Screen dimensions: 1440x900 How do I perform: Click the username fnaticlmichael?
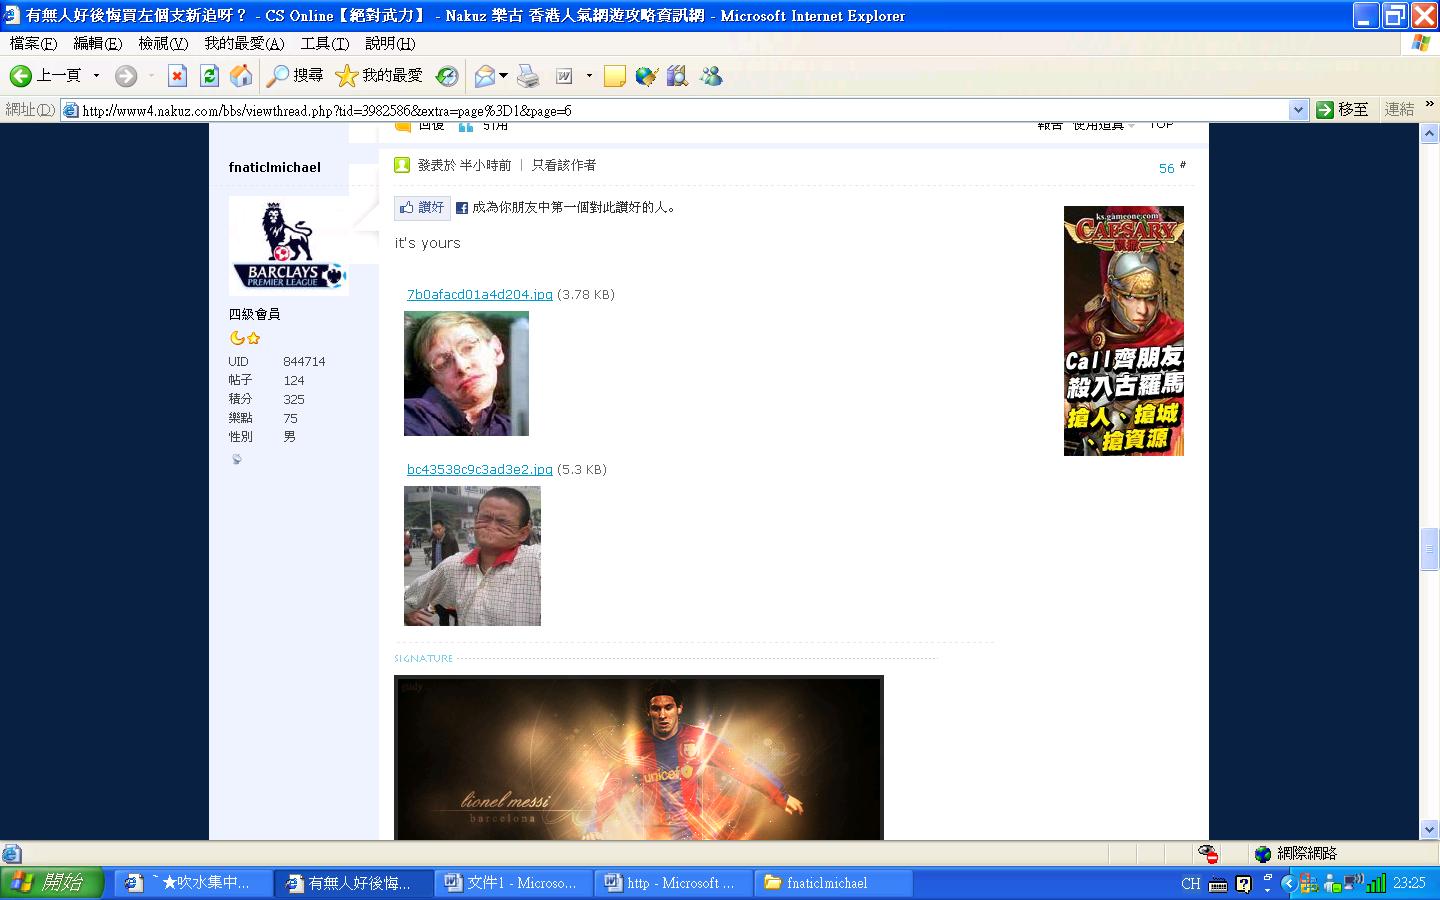point(275,167)
